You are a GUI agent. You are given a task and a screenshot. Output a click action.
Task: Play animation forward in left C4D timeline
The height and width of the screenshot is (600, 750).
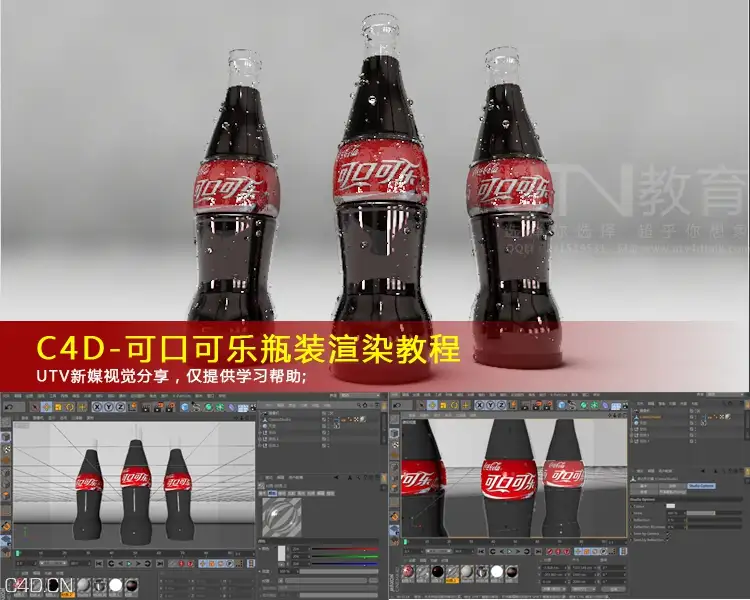click(x=128, y=564)
